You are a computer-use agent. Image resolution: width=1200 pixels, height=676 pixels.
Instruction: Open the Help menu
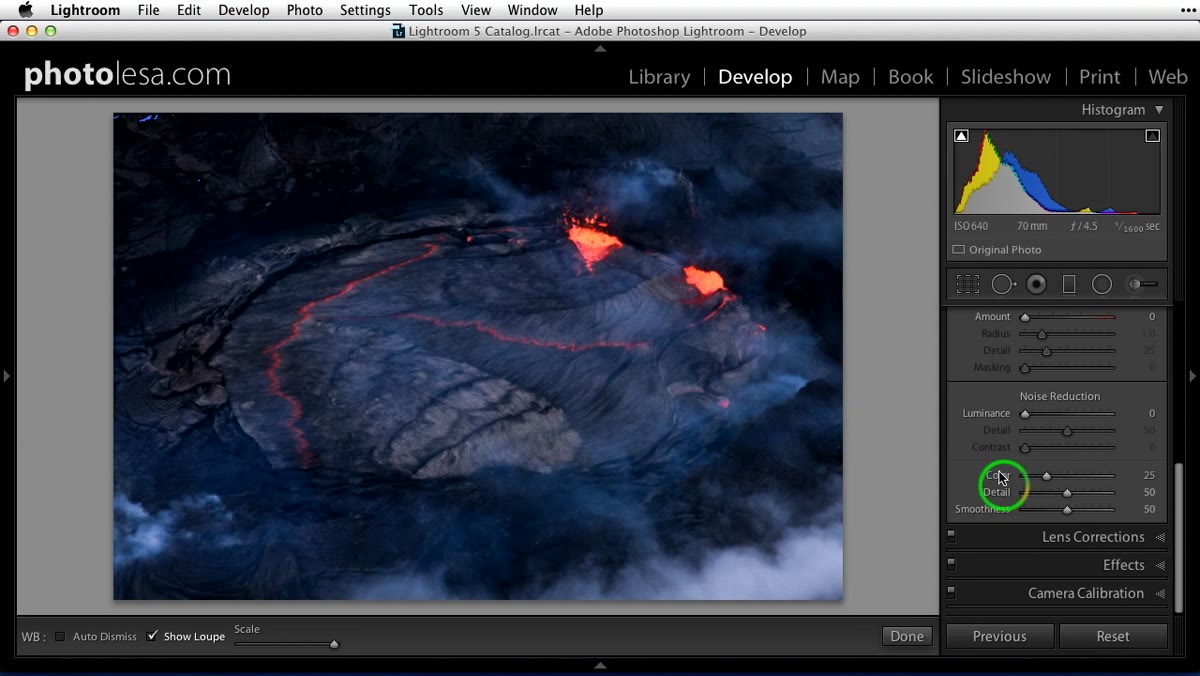(589, 10)
